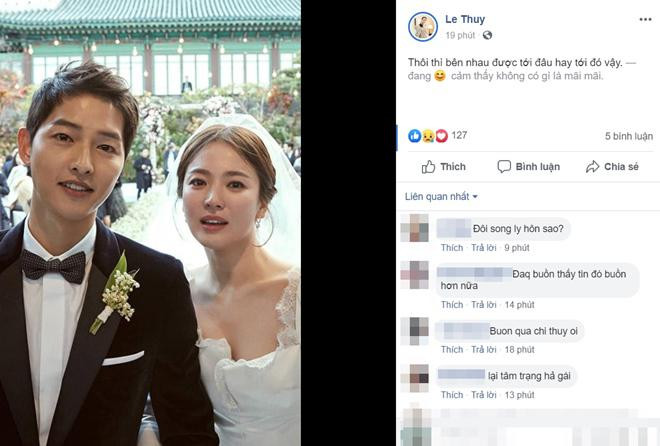Open the wedding photo in the post
The image size is (660, 446).
coord(150,223)
